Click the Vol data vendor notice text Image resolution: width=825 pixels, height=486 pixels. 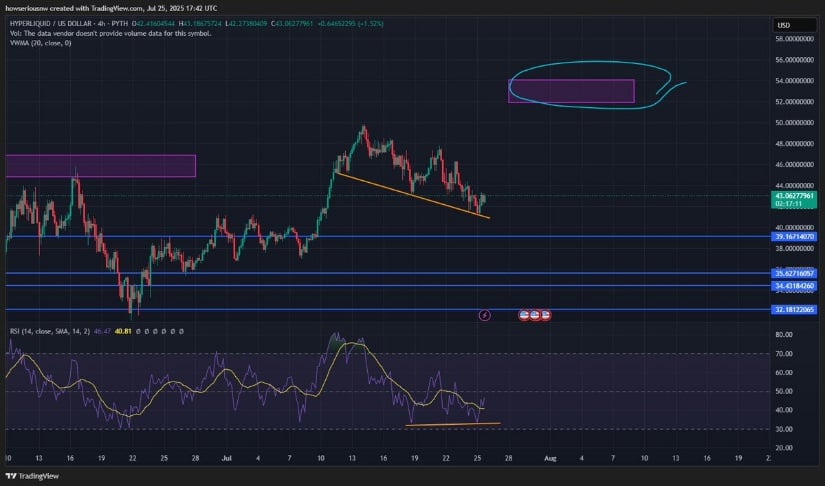click(110, 33)
